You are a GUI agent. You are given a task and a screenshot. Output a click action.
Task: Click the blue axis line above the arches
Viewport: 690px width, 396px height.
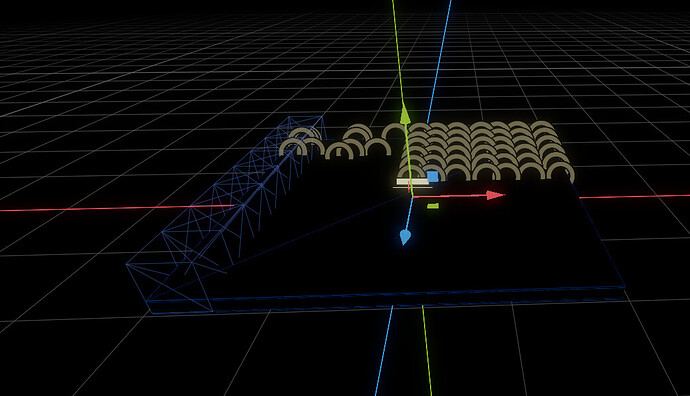point(439,62)
